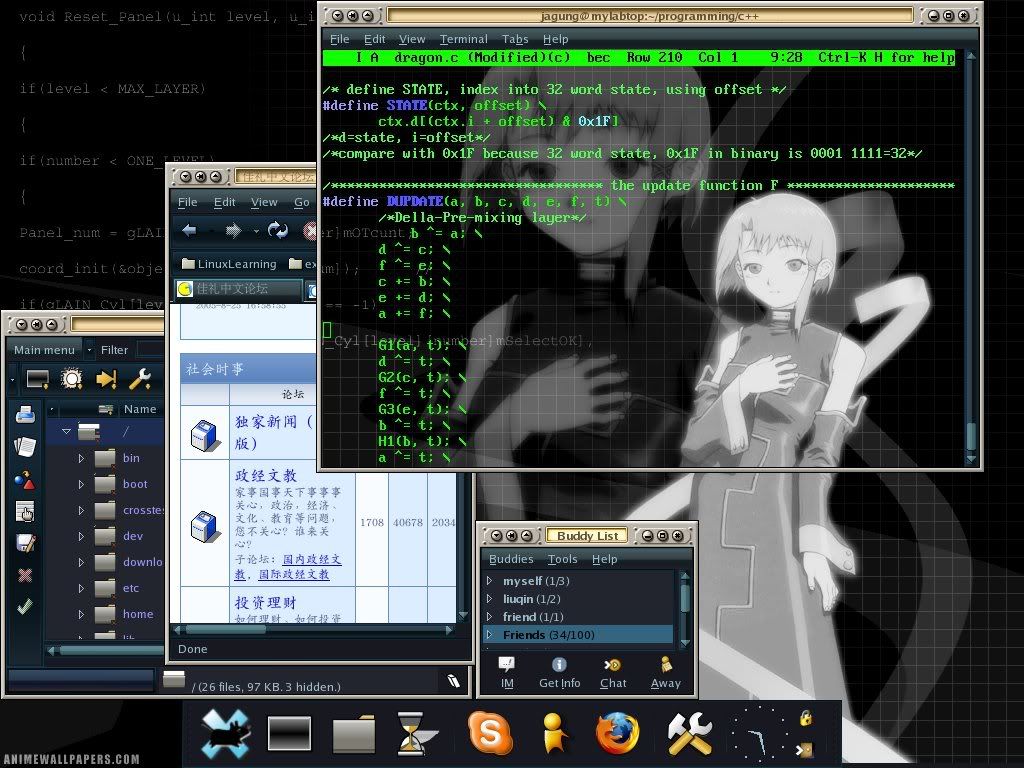Expand the liuqin buddy group
The image size is (1024, 768).
tap(490, 598)
